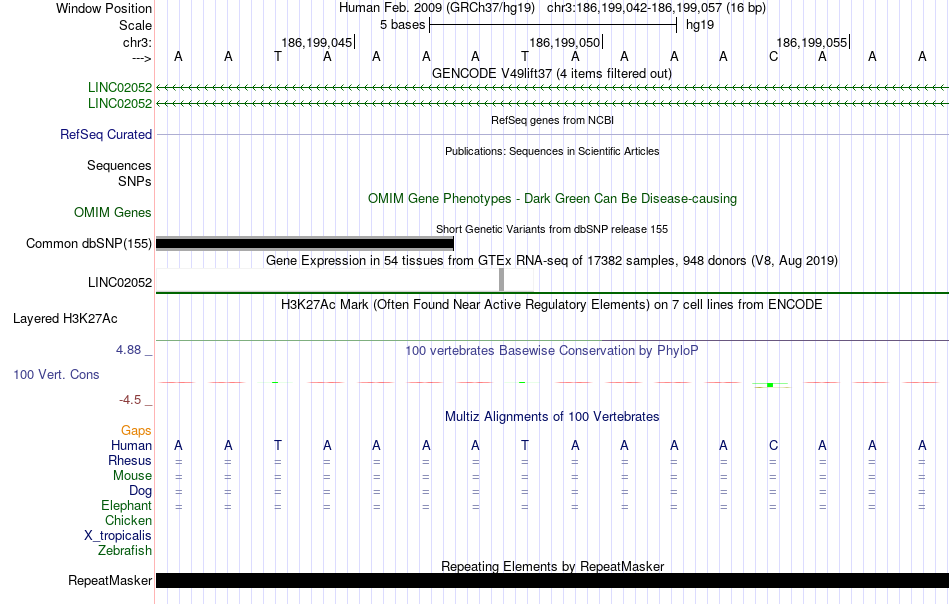Click the X_tropicalis species label
This screenshot has height=604, width=950.
click(x=118, y=536)
